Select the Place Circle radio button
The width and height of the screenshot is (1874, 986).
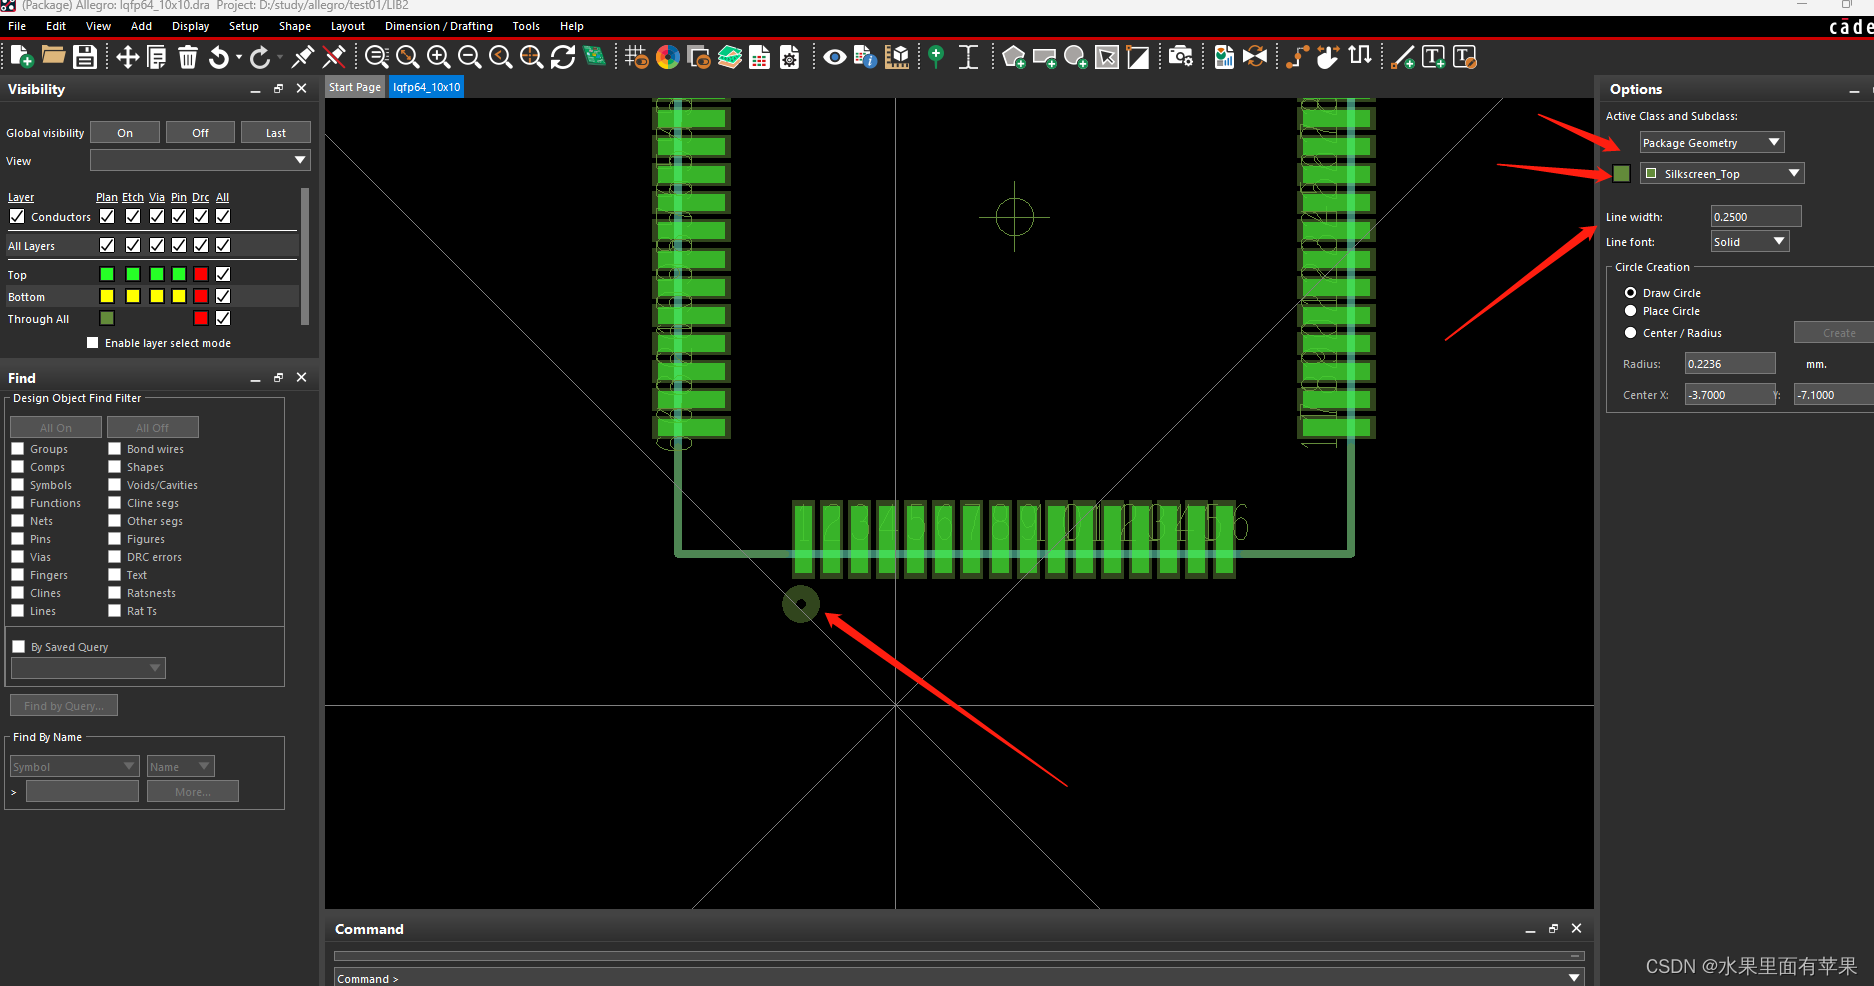tap(1630, 311)
